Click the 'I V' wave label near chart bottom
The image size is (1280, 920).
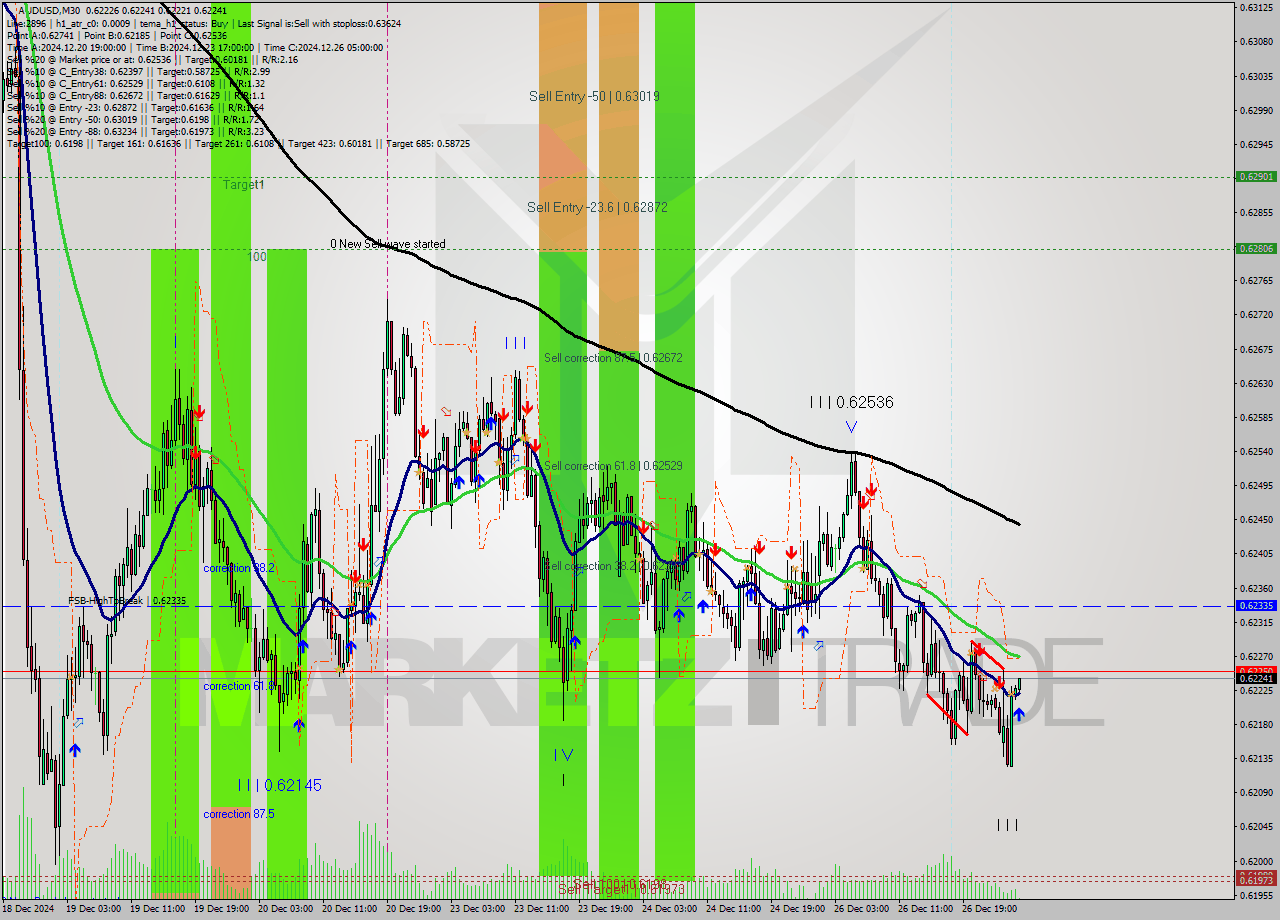click(564, 755)
